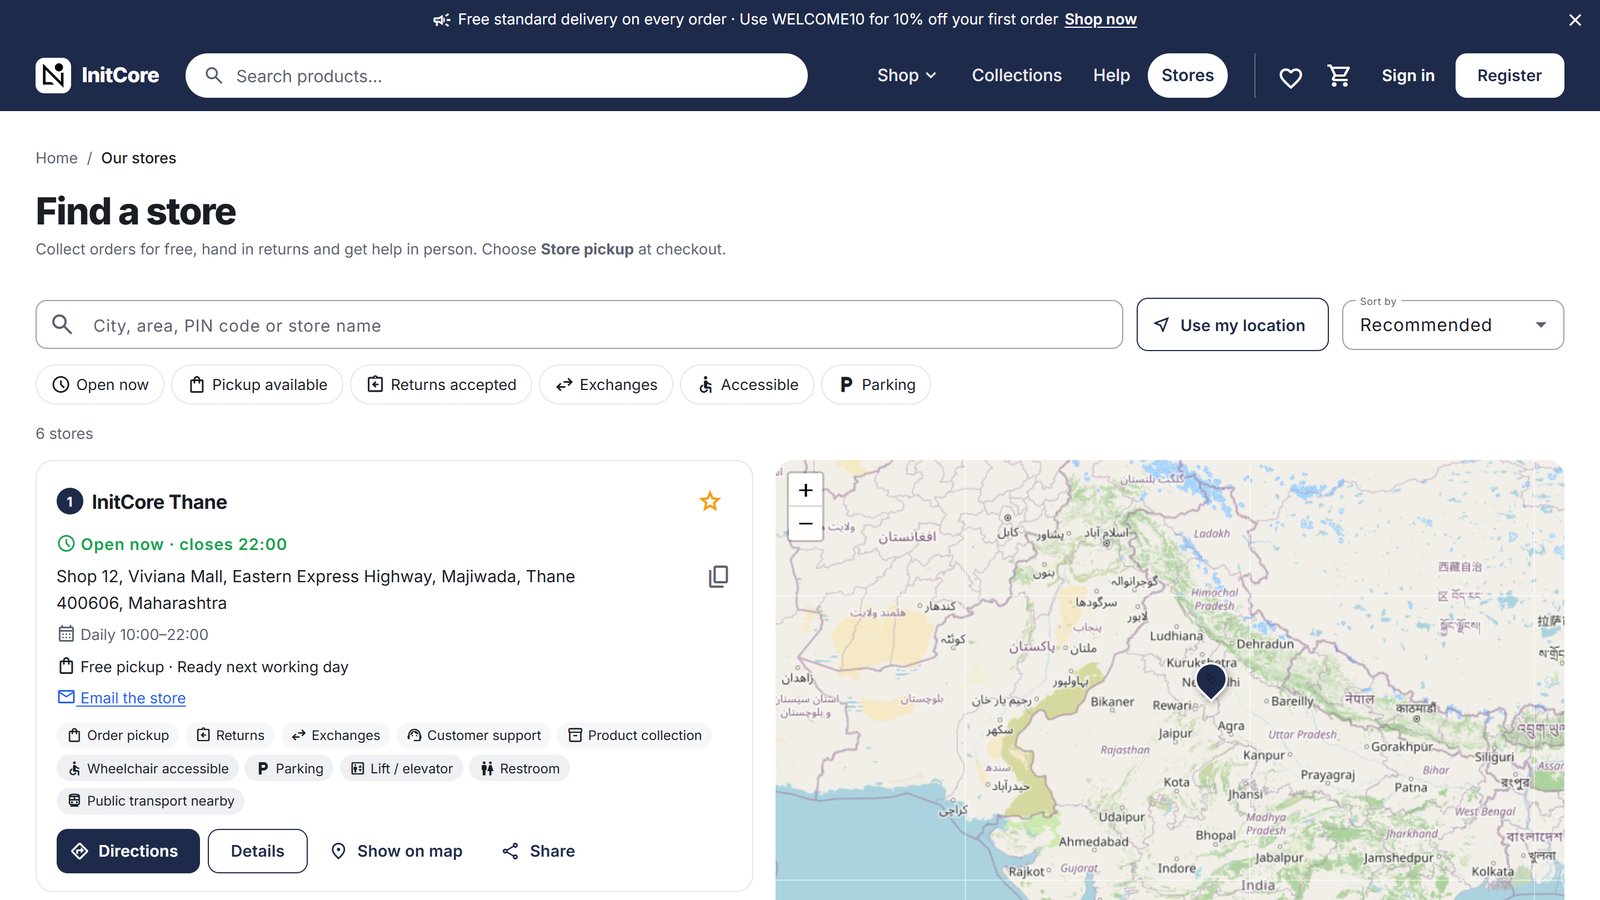Screen dimensions: 1600x900
Task: Expand the Shop menu
Action: pos(906,76)
